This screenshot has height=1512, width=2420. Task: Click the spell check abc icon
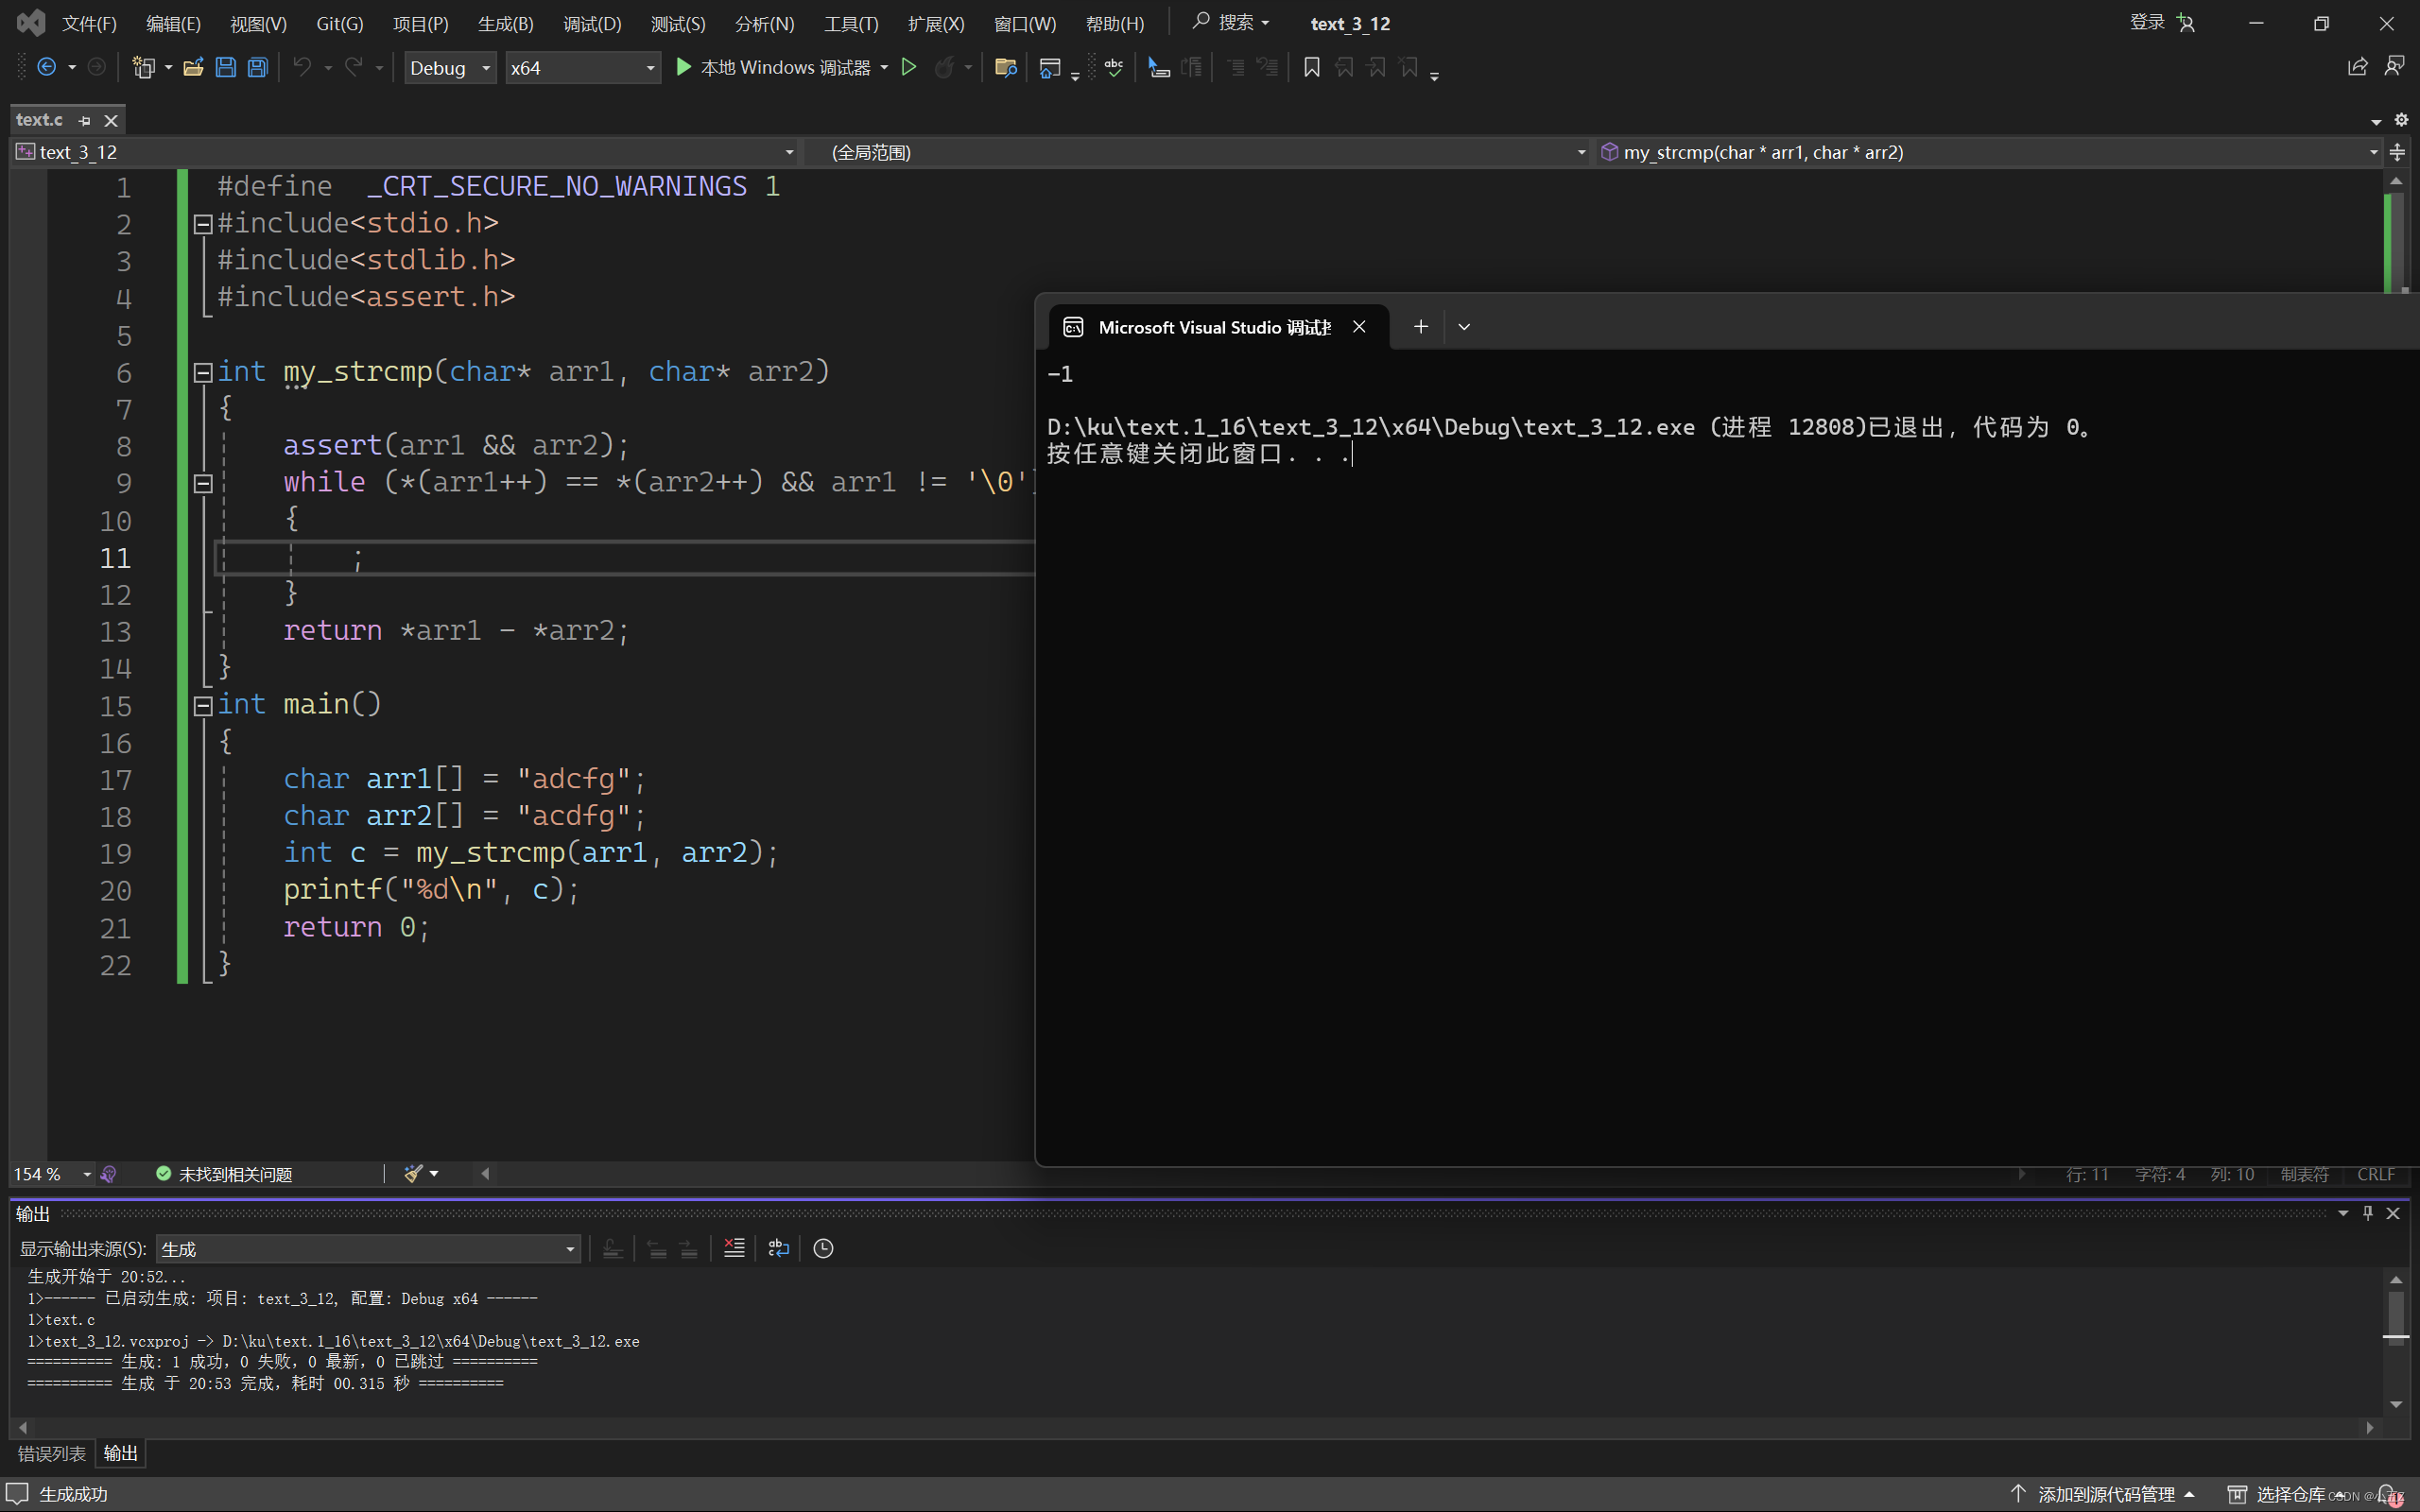1113,67
